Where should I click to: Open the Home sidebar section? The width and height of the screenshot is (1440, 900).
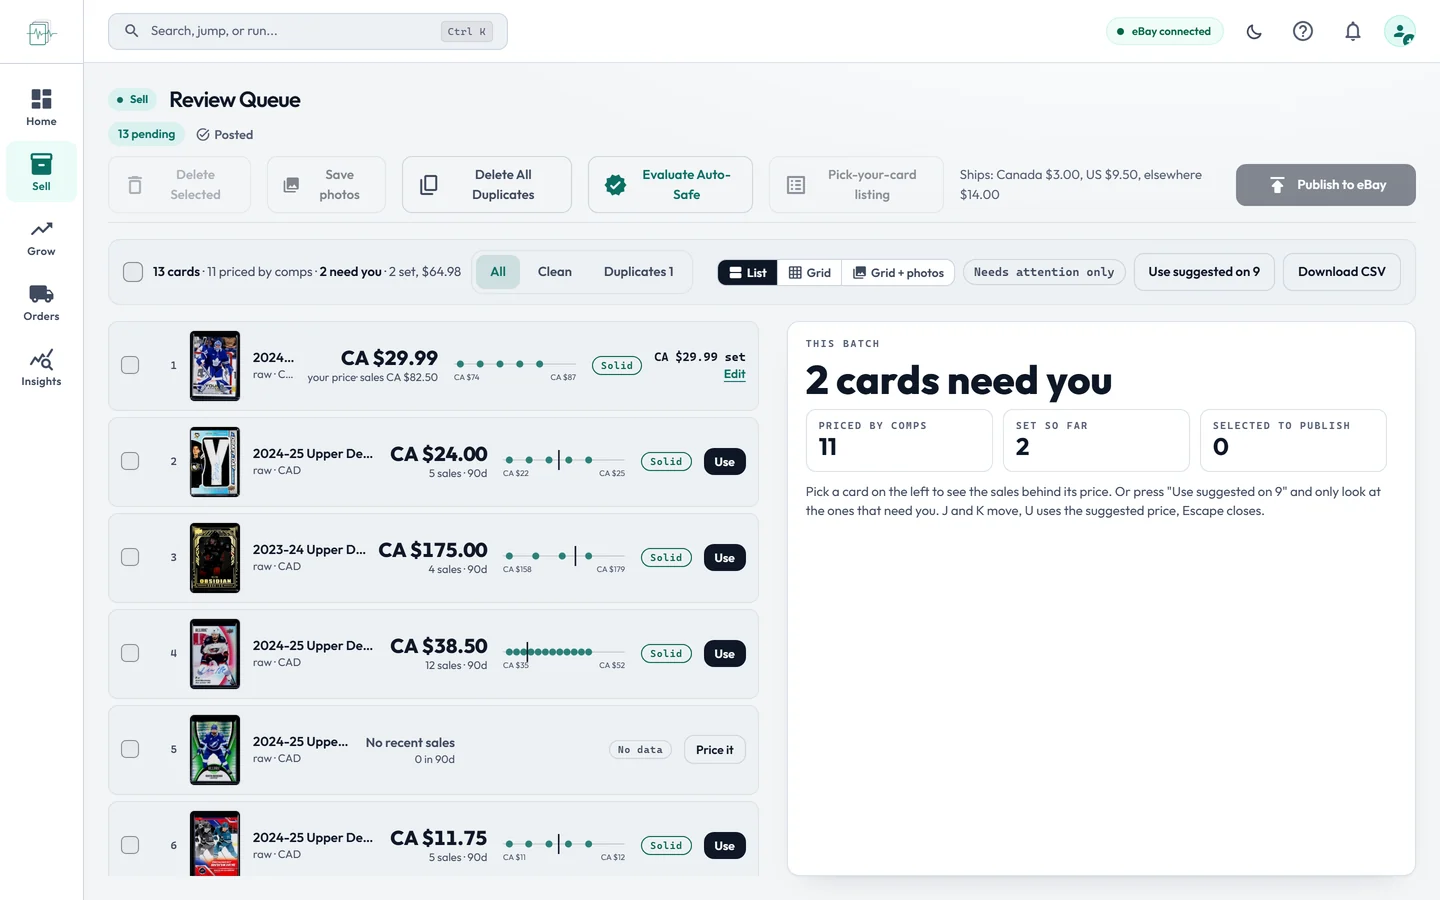click(x=41, y=107)
